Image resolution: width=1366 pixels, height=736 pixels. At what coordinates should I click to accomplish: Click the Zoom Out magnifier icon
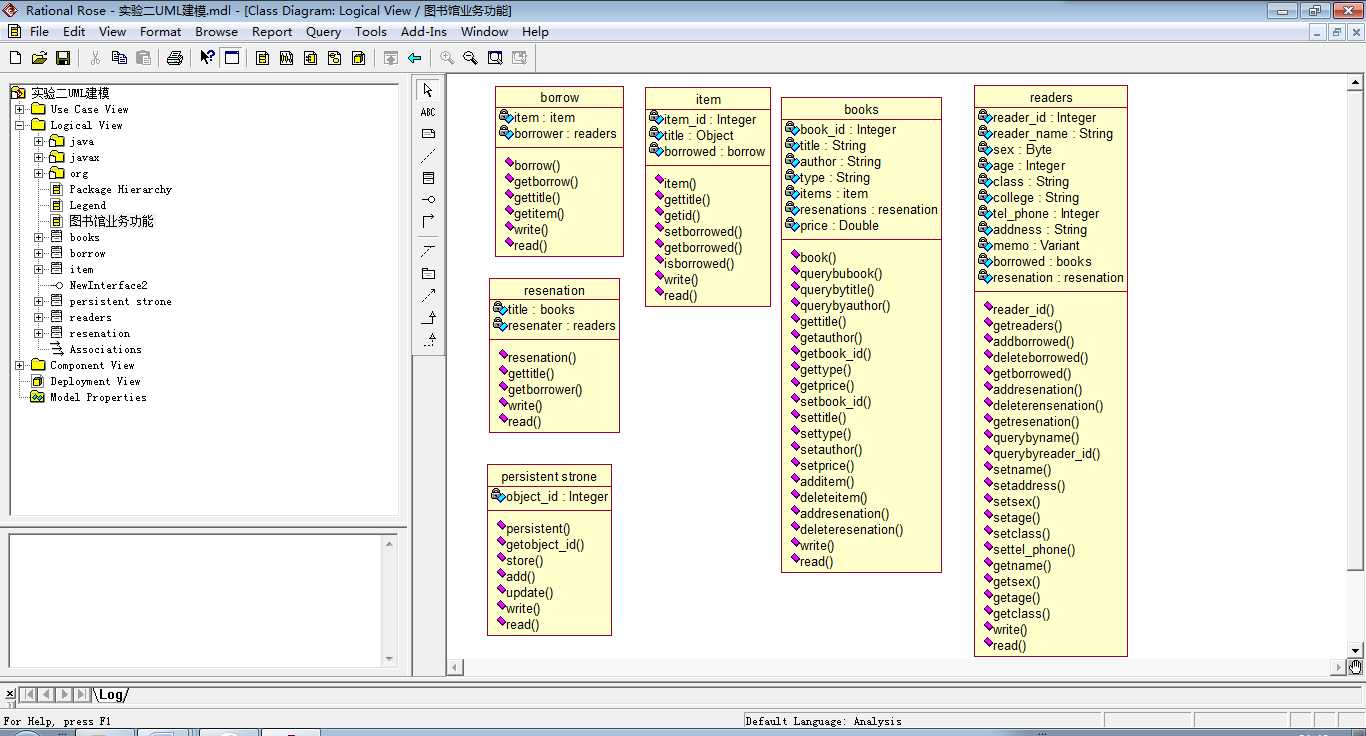471,58
